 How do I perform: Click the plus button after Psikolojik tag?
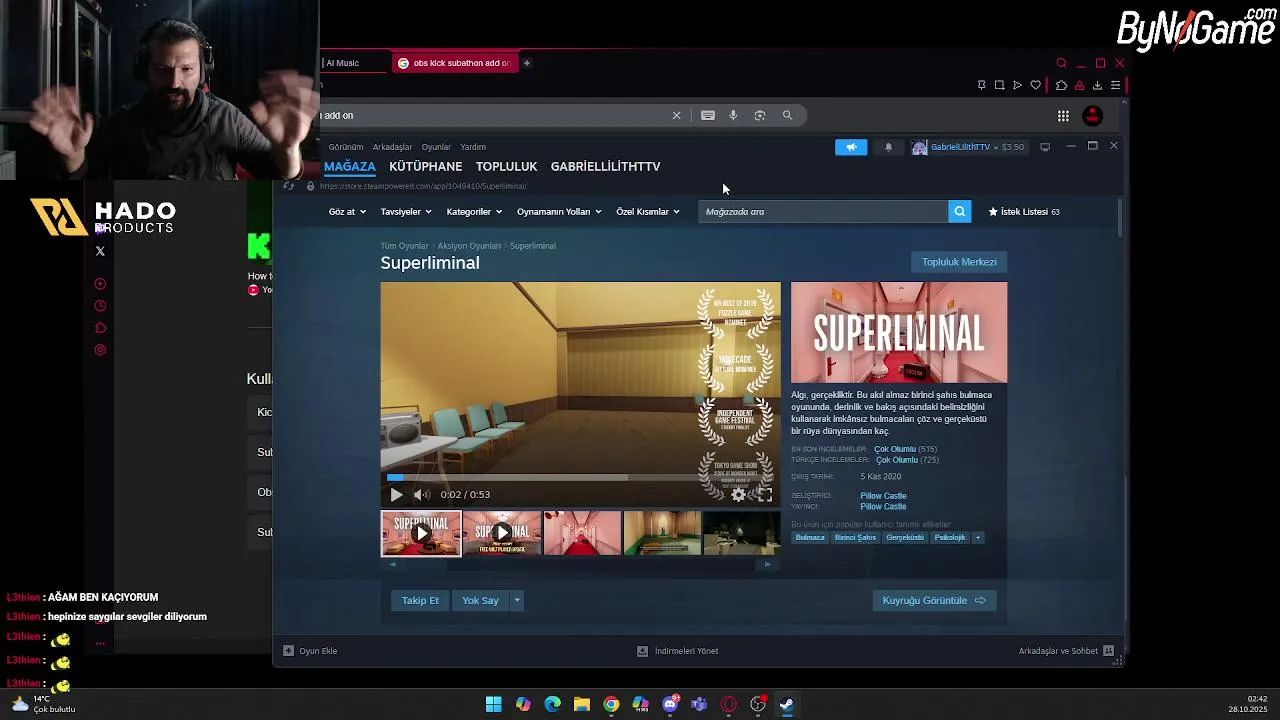(x=978, y=537)
